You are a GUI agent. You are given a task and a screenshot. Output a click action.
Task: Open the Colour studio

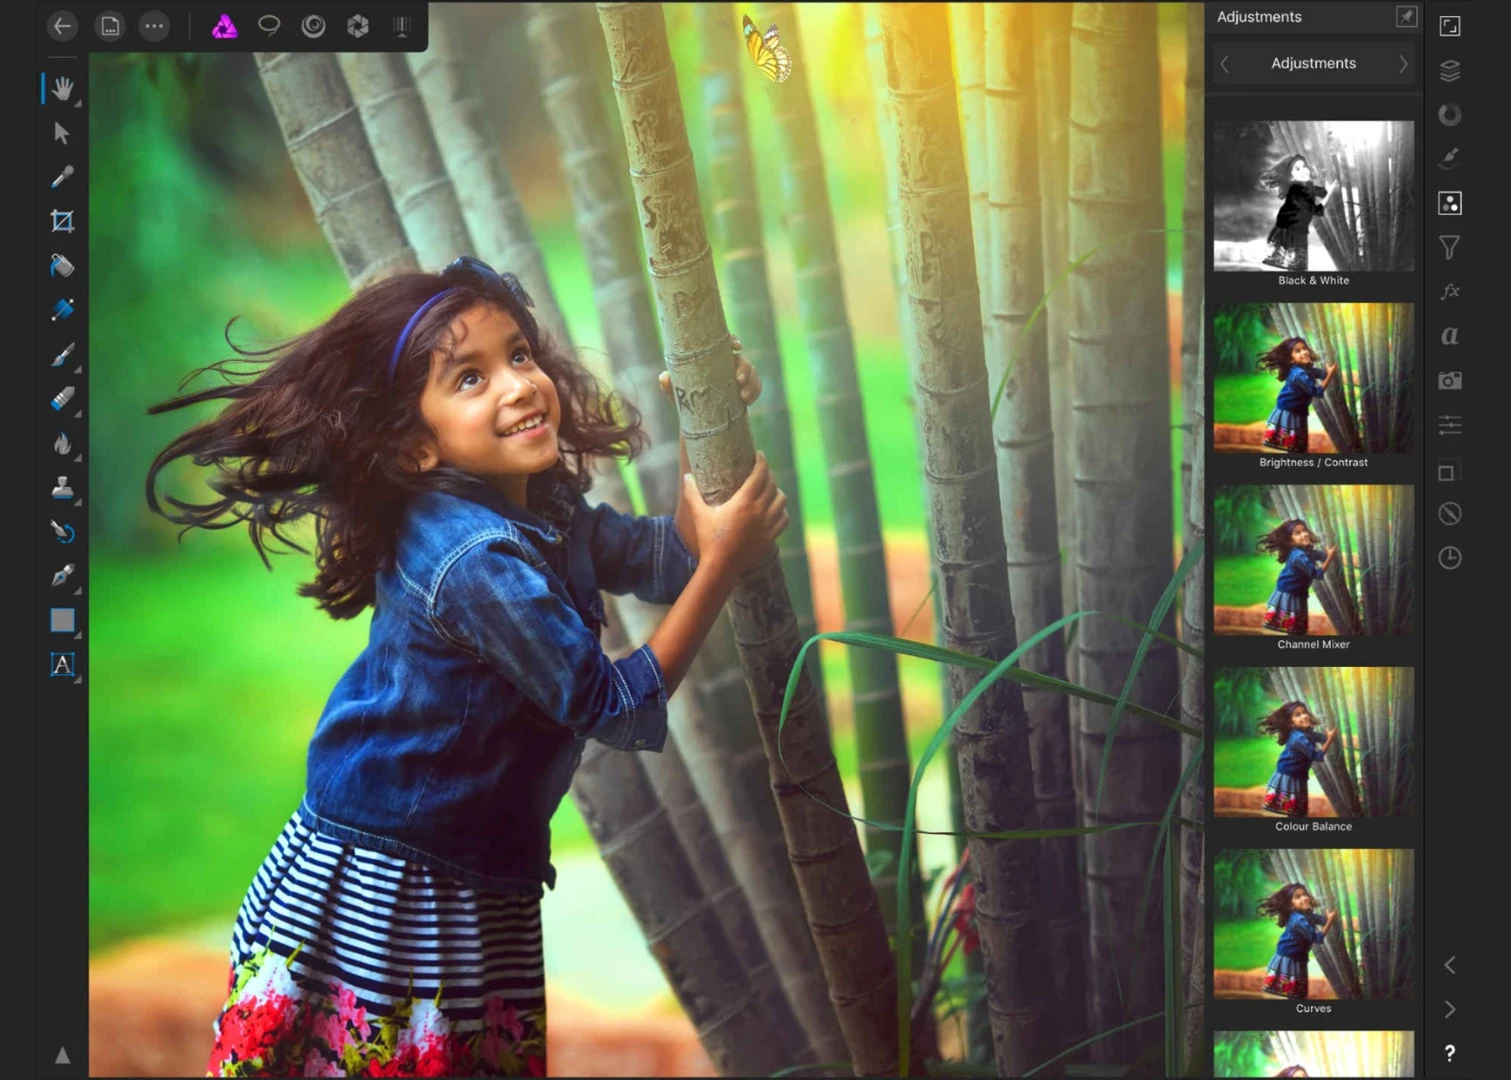click(x=1450, y=115)
